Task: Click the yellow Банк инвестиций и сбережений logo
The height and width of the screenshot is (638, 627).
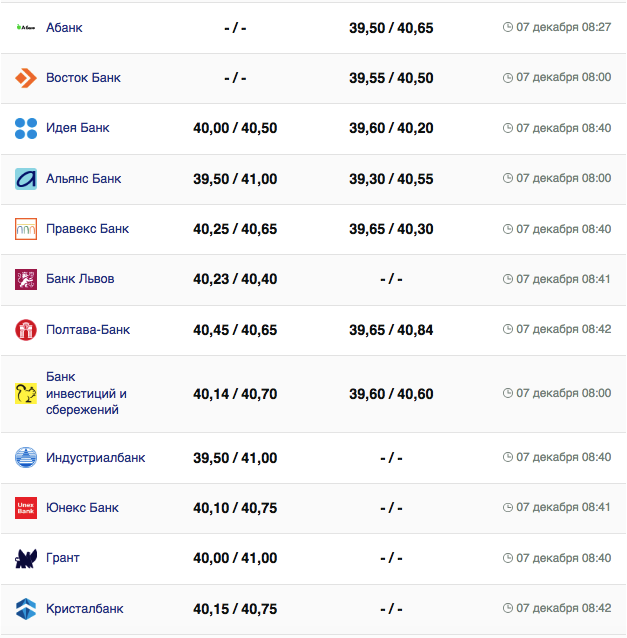Action: pyautogui.click(x=26, y=394)
